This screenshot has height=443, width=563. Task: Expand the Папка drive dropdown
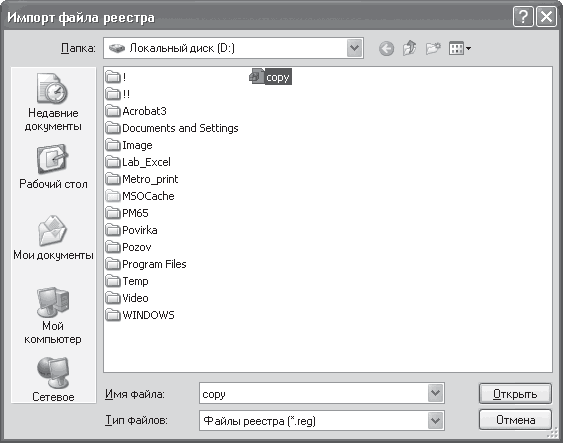click(x=354, y=48)
